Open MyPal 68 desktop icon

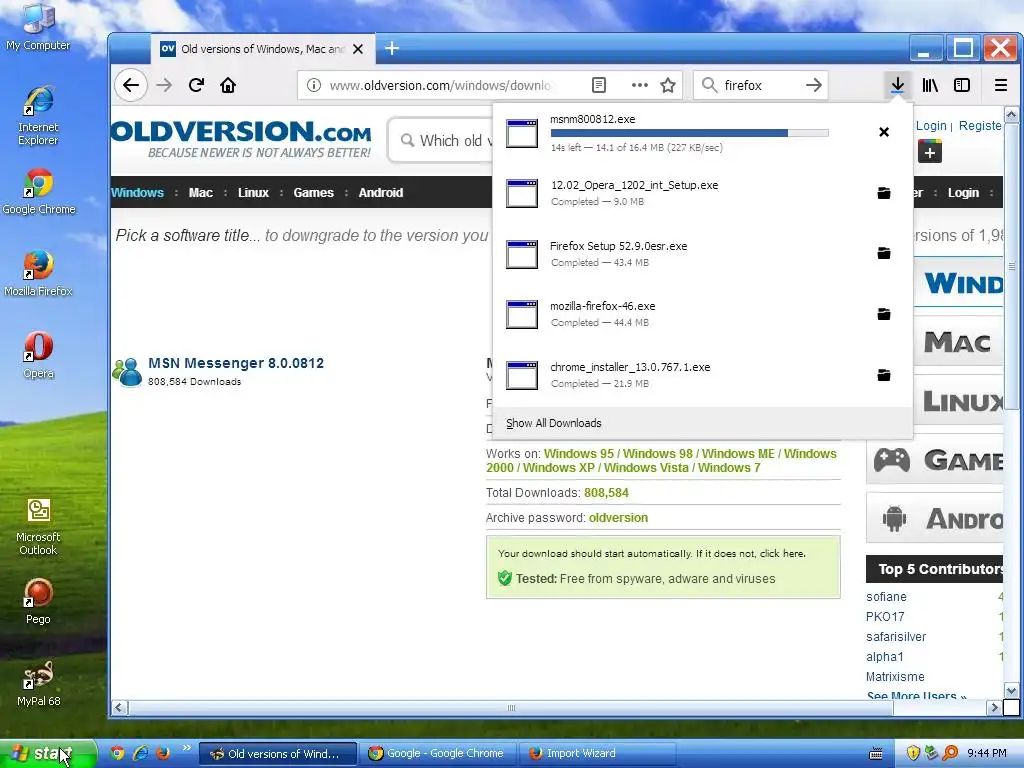(x=39, y=683)
